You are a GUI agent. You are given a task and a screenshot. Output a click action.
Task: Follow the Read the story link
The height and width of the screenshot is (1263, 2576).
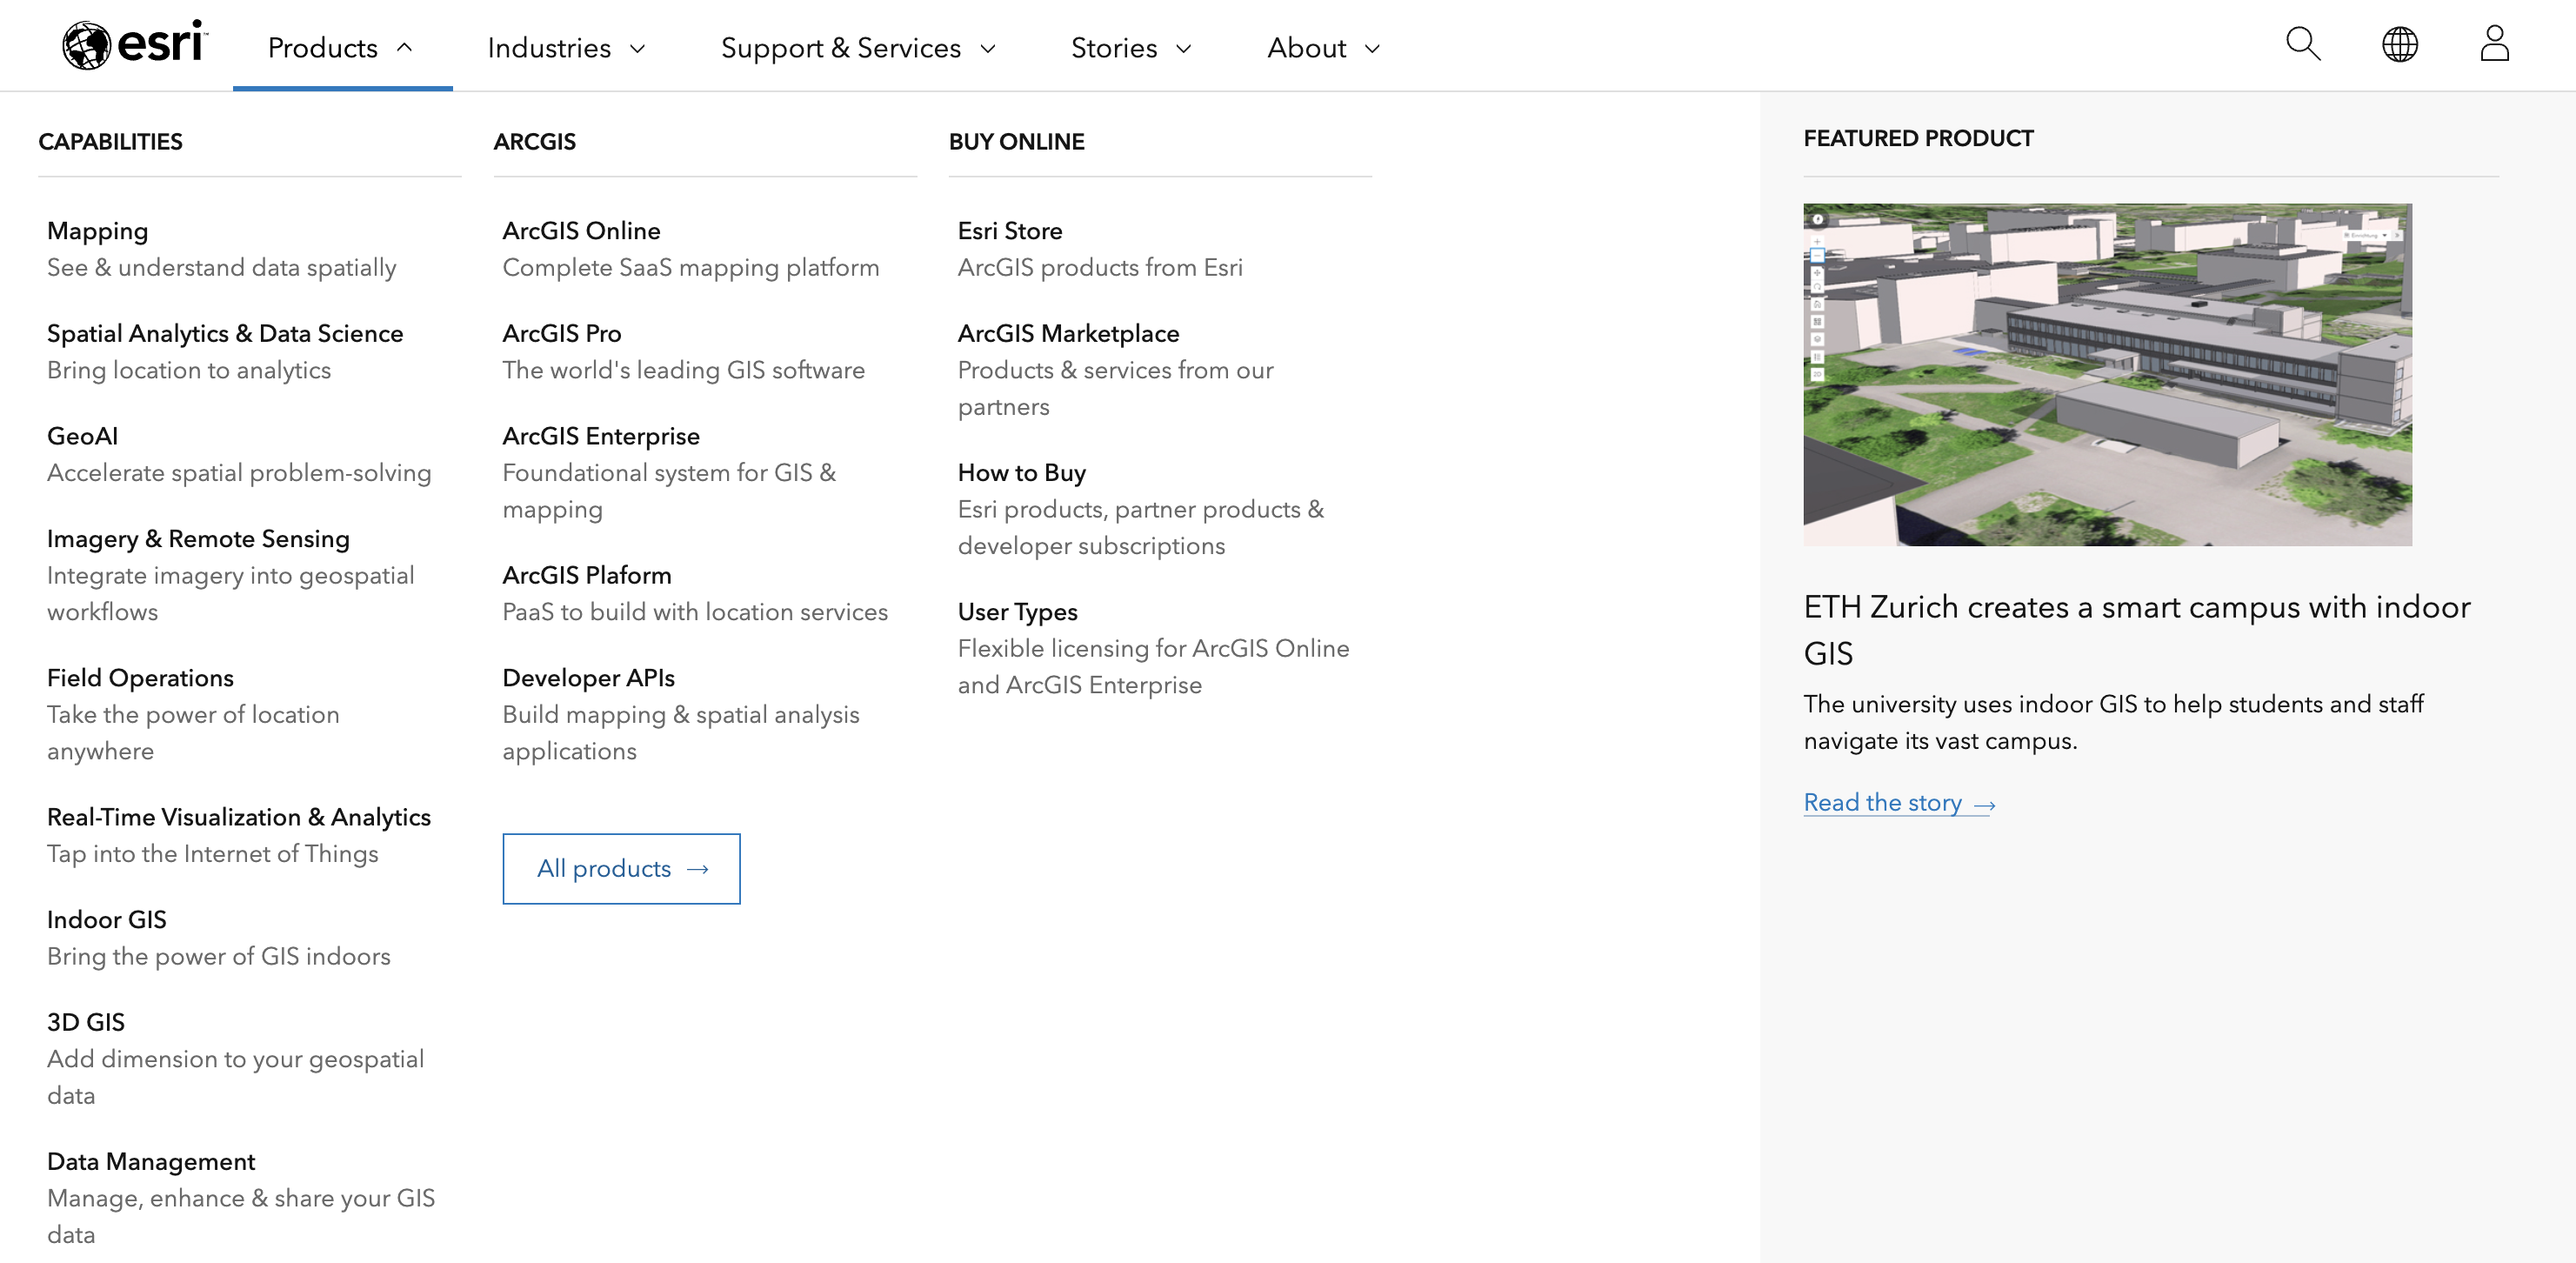pyautogui.click(x=1882, y=802)
